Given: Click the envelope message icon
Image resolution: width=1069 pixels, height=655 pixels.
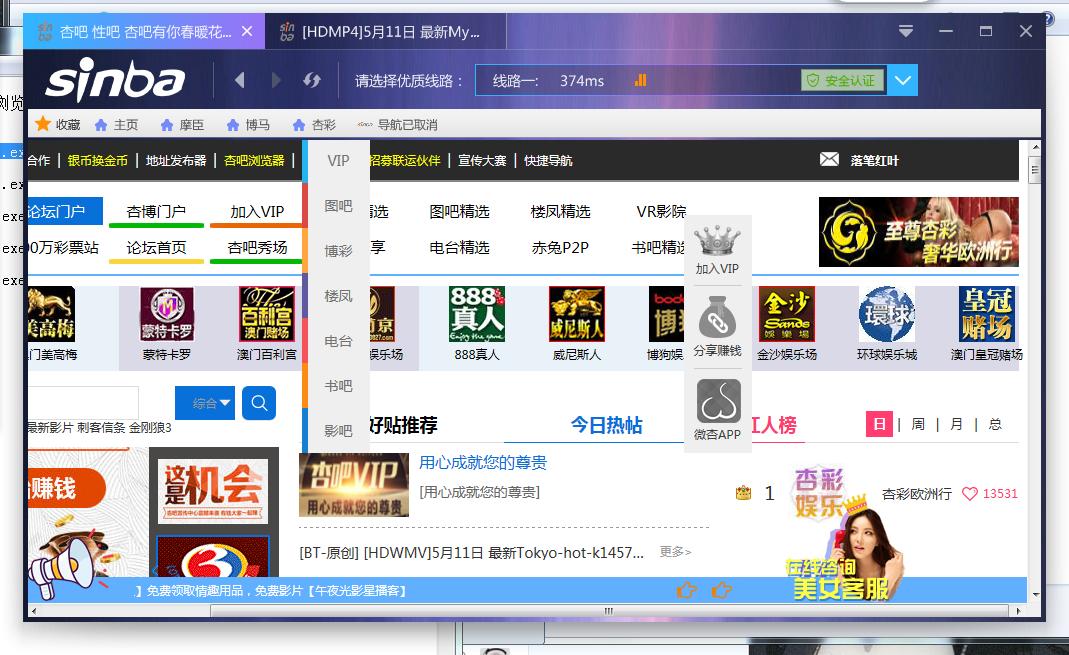Looking at the screenshot, I should (829, 159).
